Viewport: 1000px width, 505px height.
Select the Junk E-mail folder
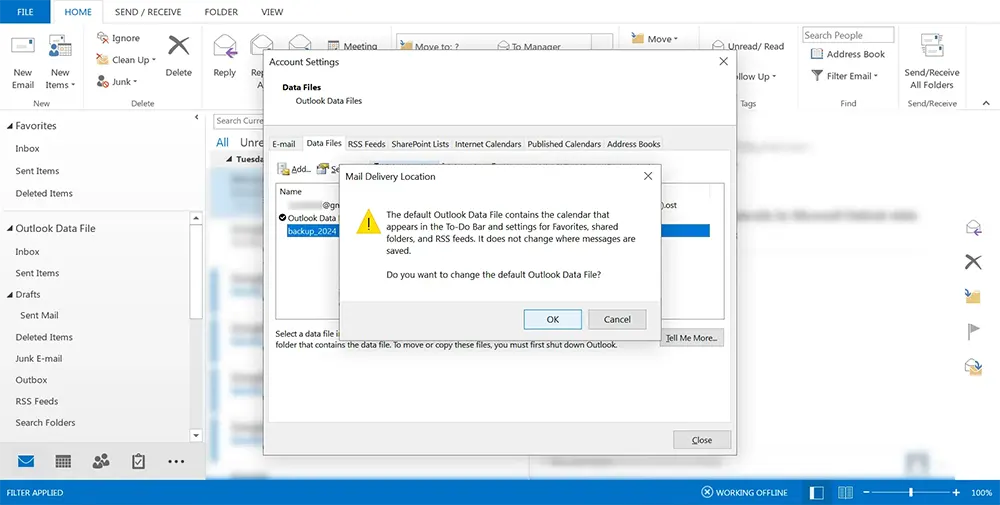39,358
